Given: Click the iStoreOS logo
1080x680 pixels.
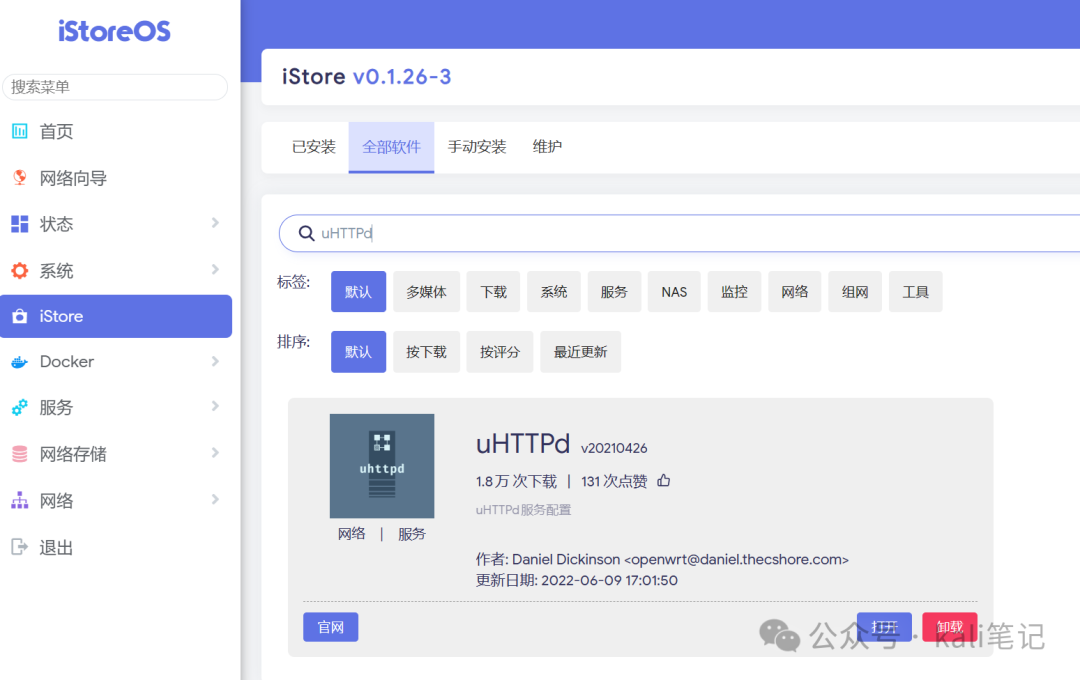Looking at the screenshot, I should click(114, 31).
